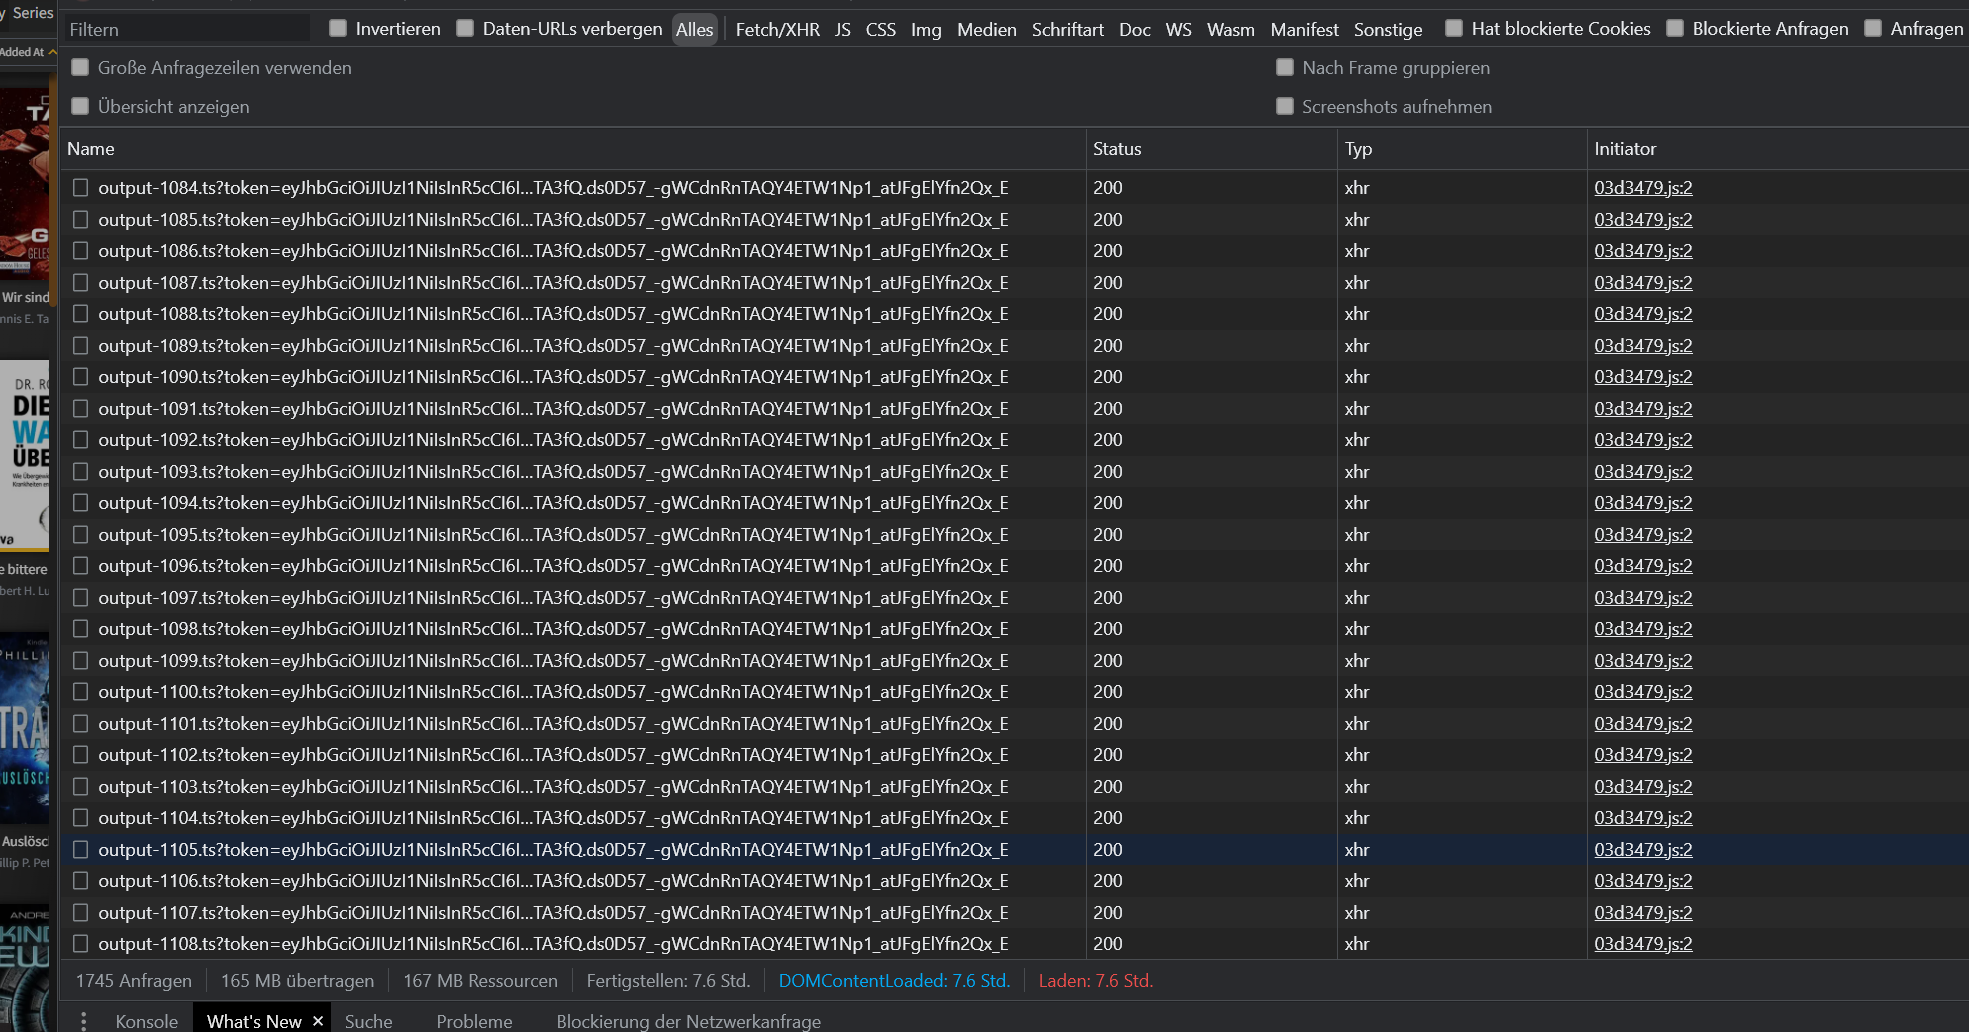Open the Probleme tab
This screenshot has height=1032, width=1969.
pos(474,1021)
